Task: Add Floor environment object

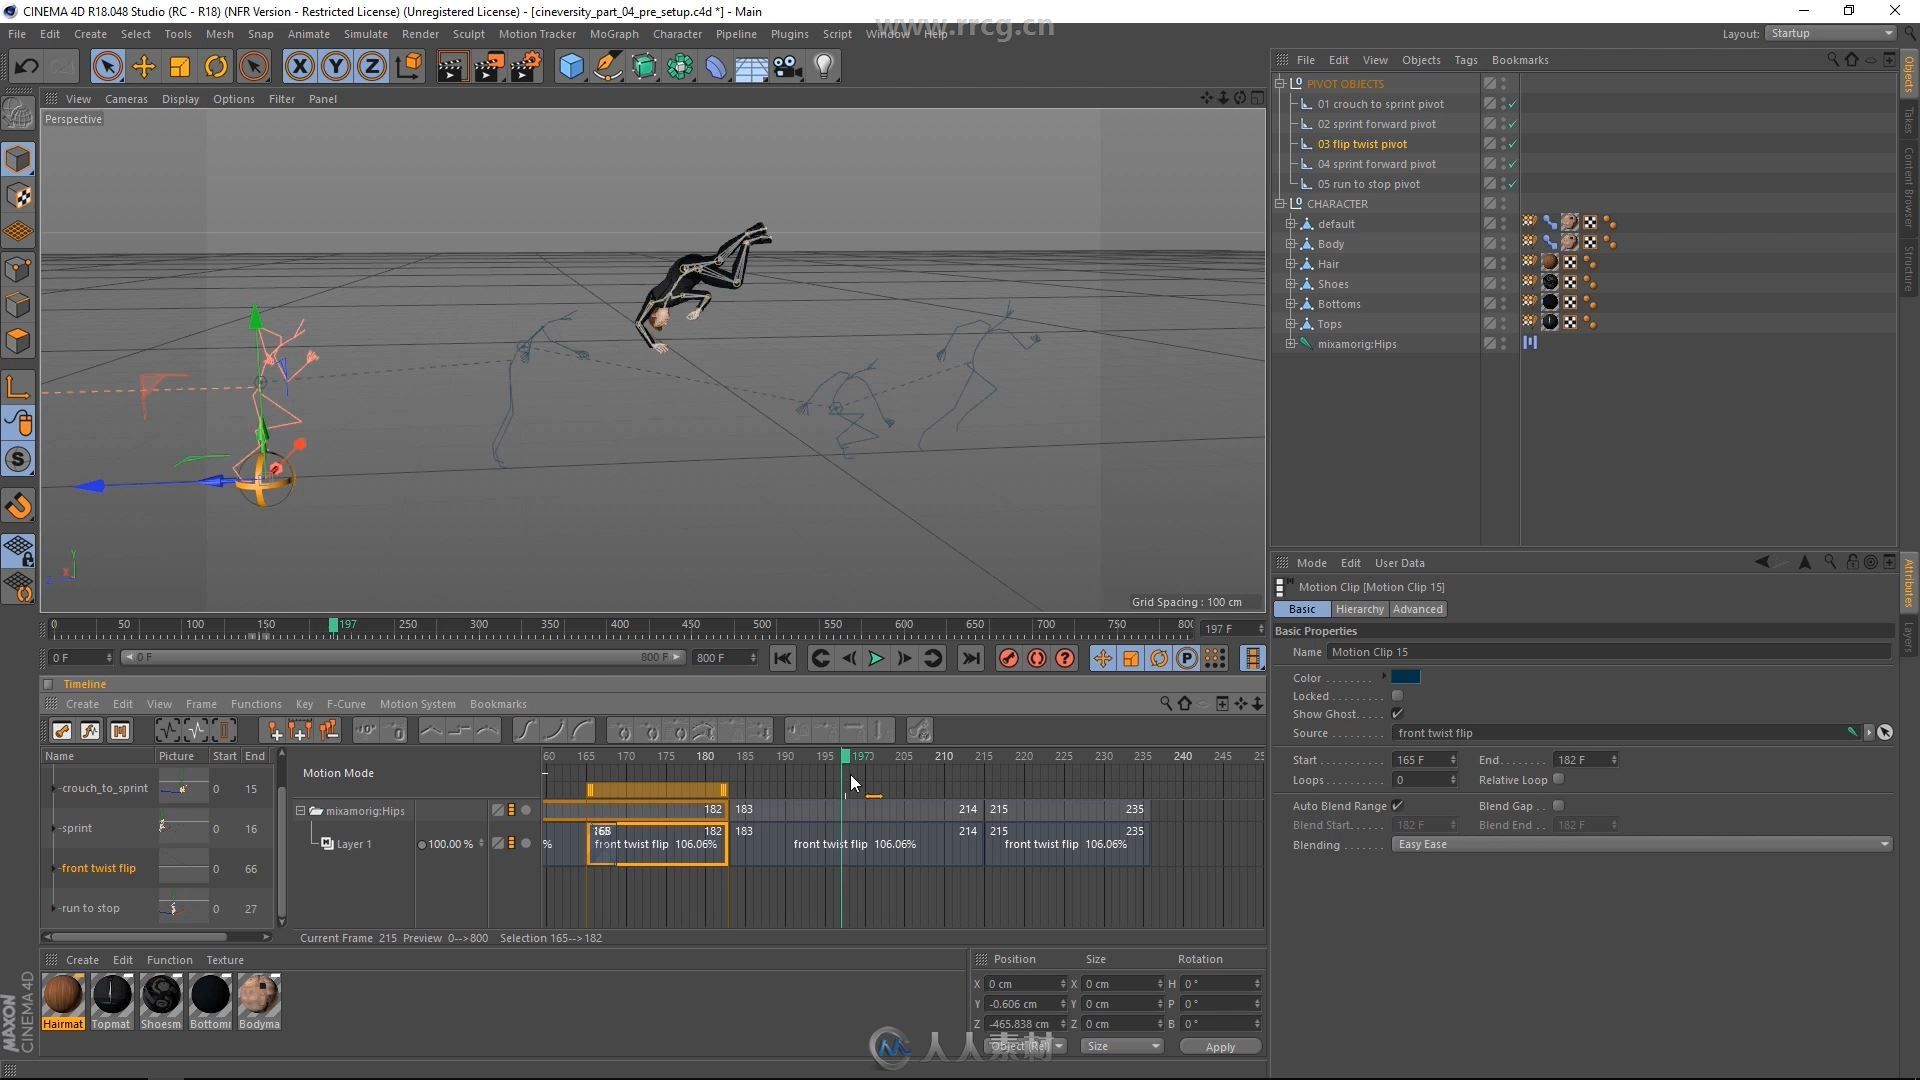Action: [x=751, y=67]
